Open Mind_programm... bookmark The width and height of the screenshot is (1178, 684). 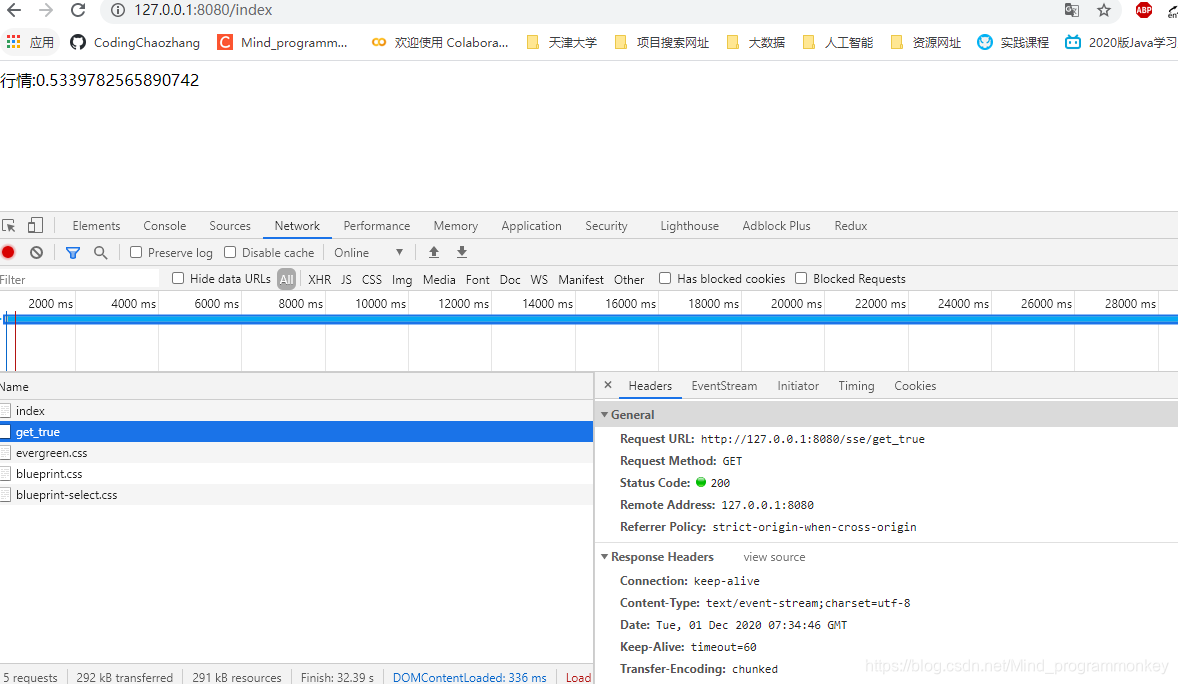coord(282,42)
